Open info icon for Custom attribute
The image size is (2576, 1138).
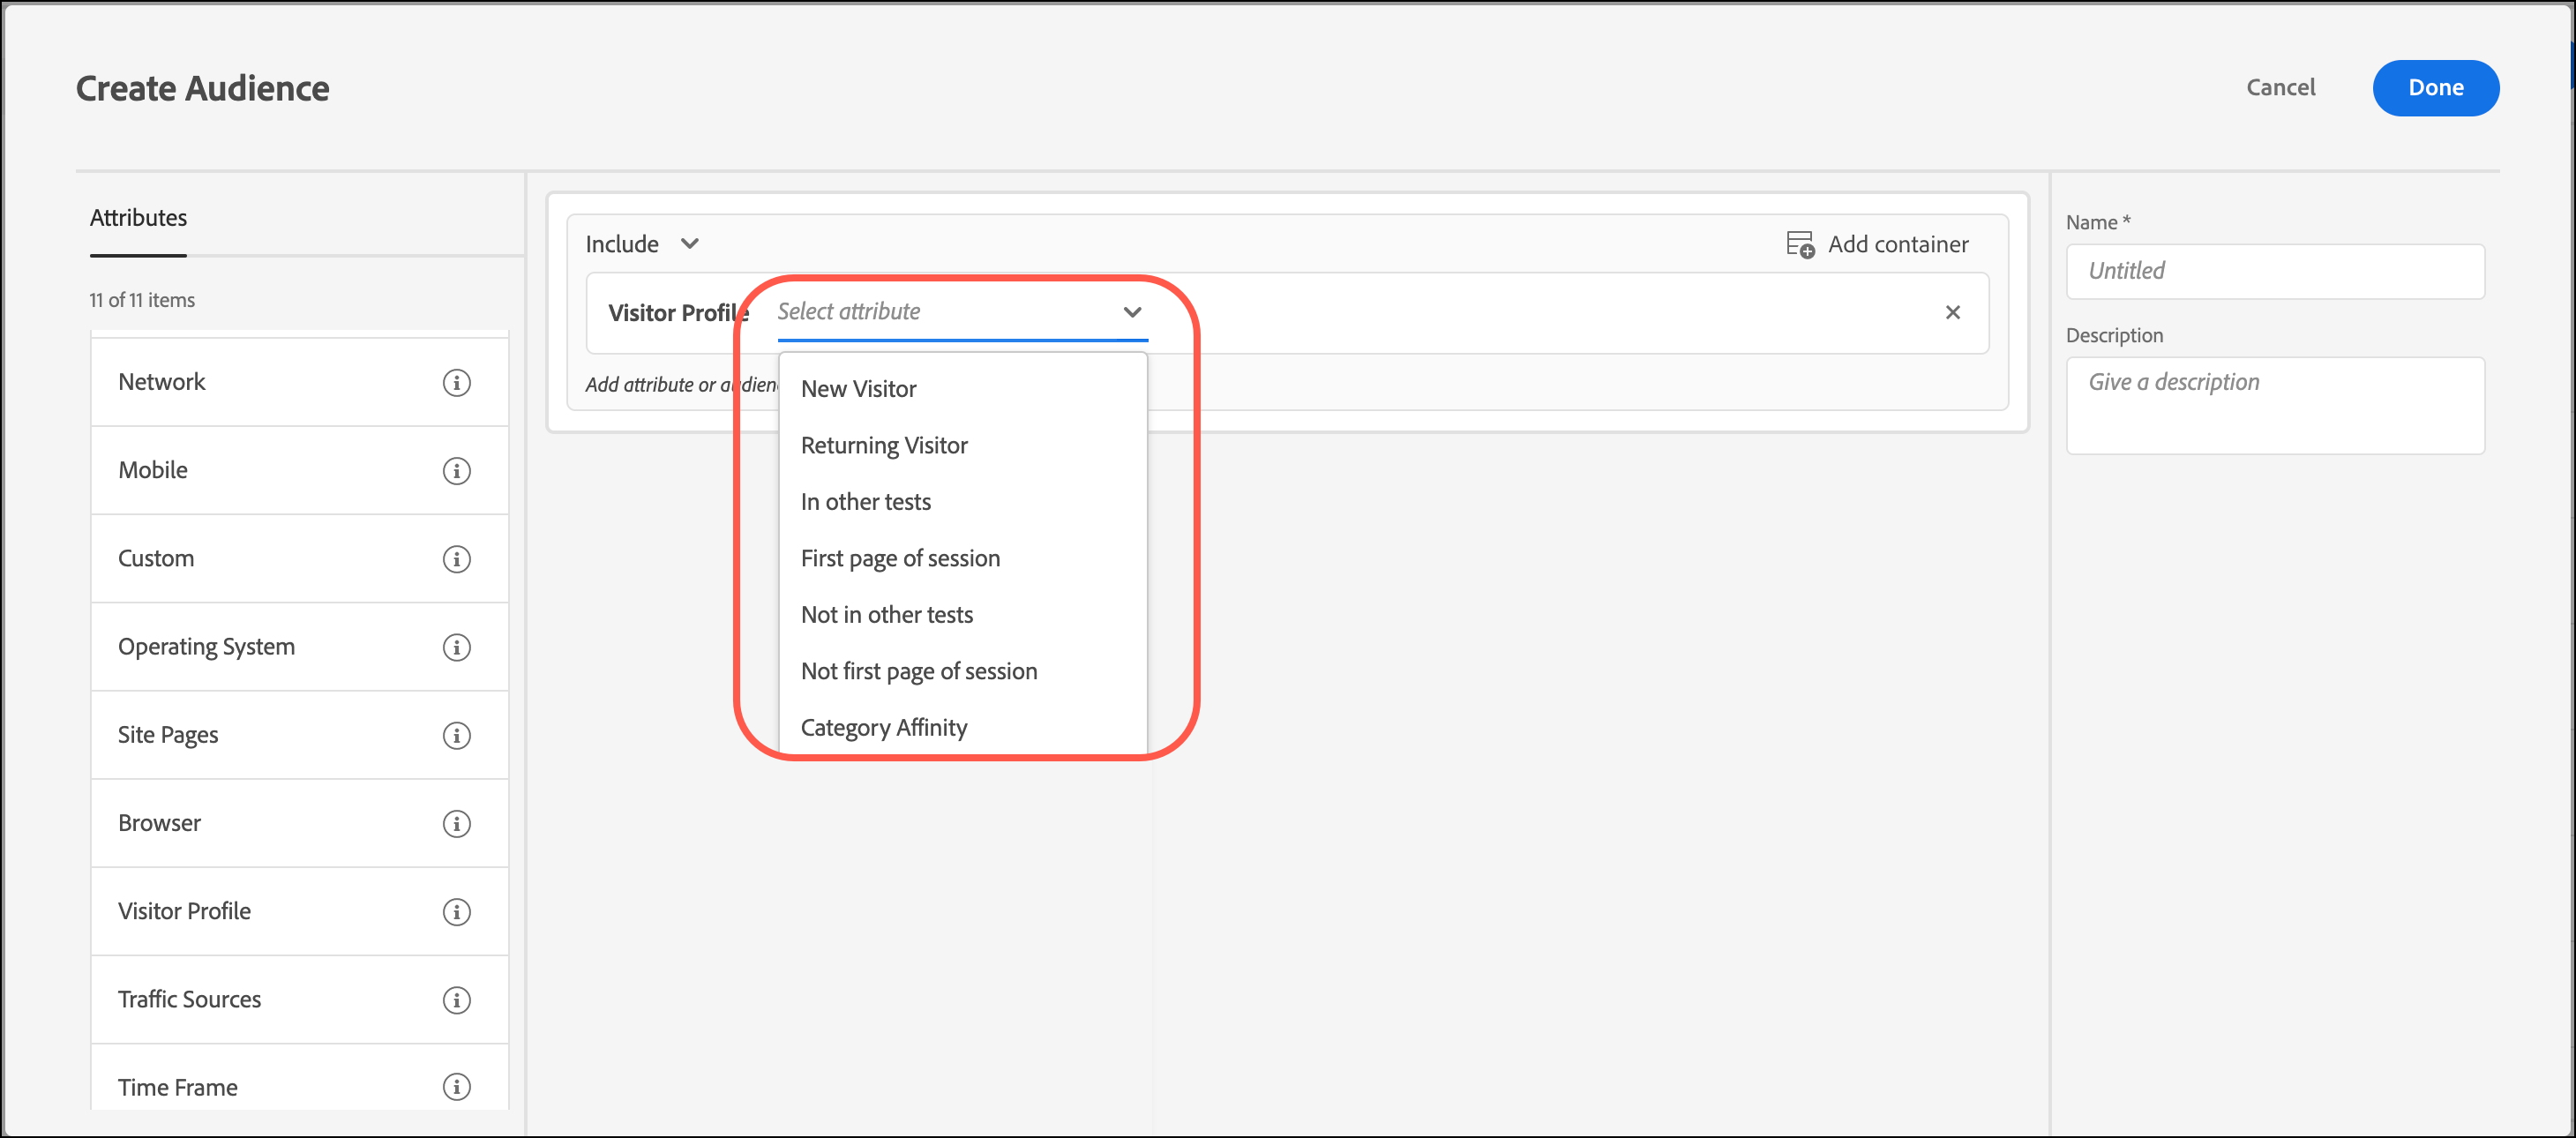456,558
